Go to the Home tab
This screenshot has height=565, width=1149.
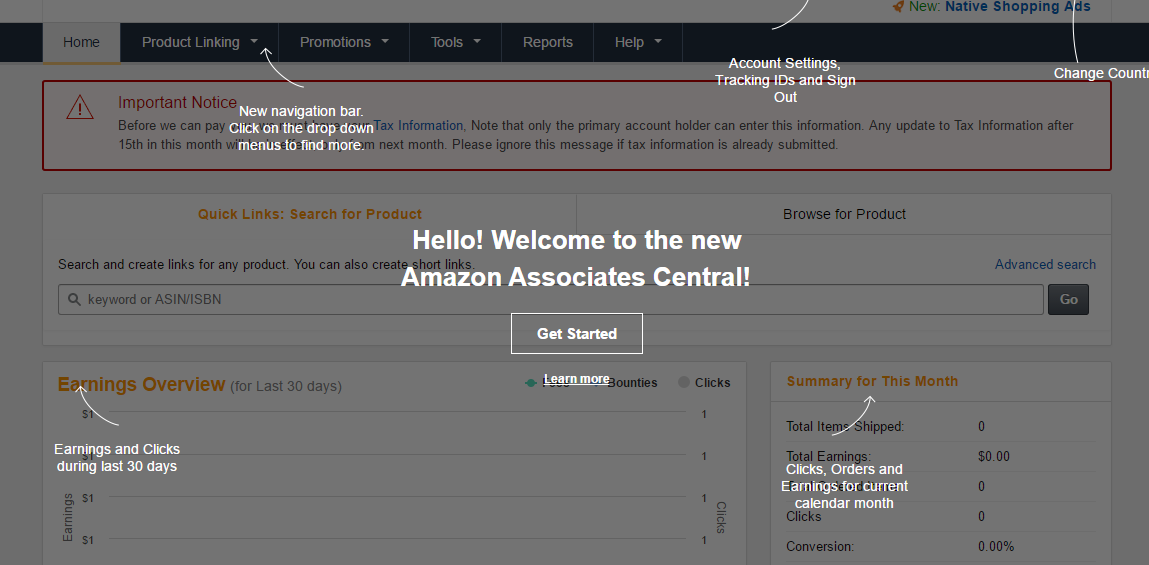click(x=81, y=43)
